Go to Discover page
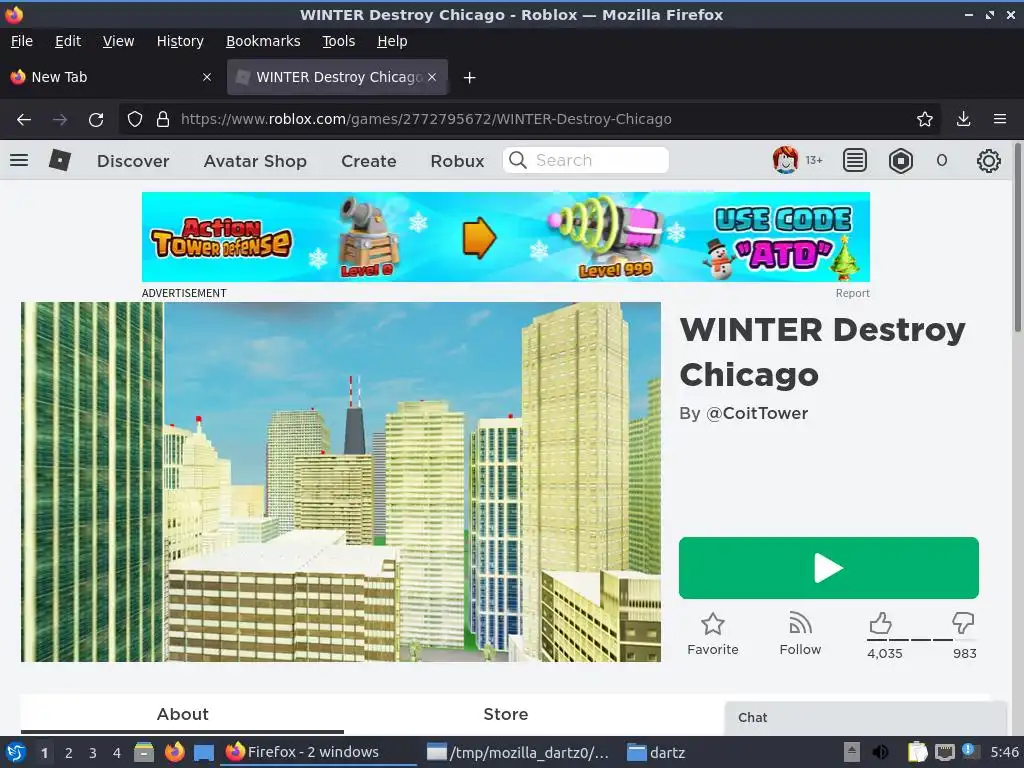 coord(133,161)
